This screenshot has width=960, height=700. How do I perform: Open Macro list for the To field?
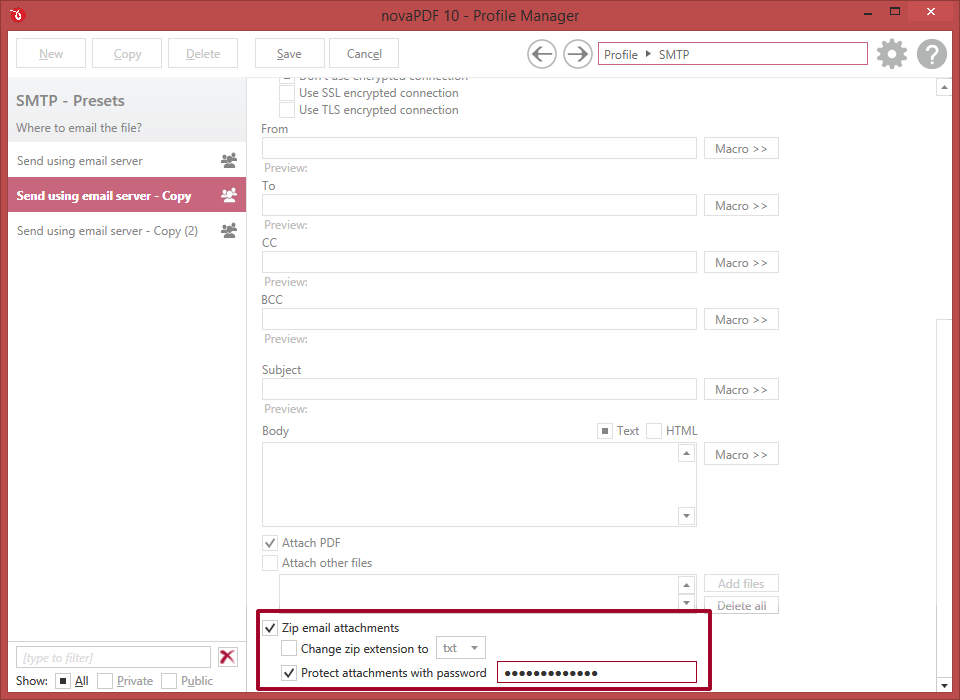pos(741,206)
